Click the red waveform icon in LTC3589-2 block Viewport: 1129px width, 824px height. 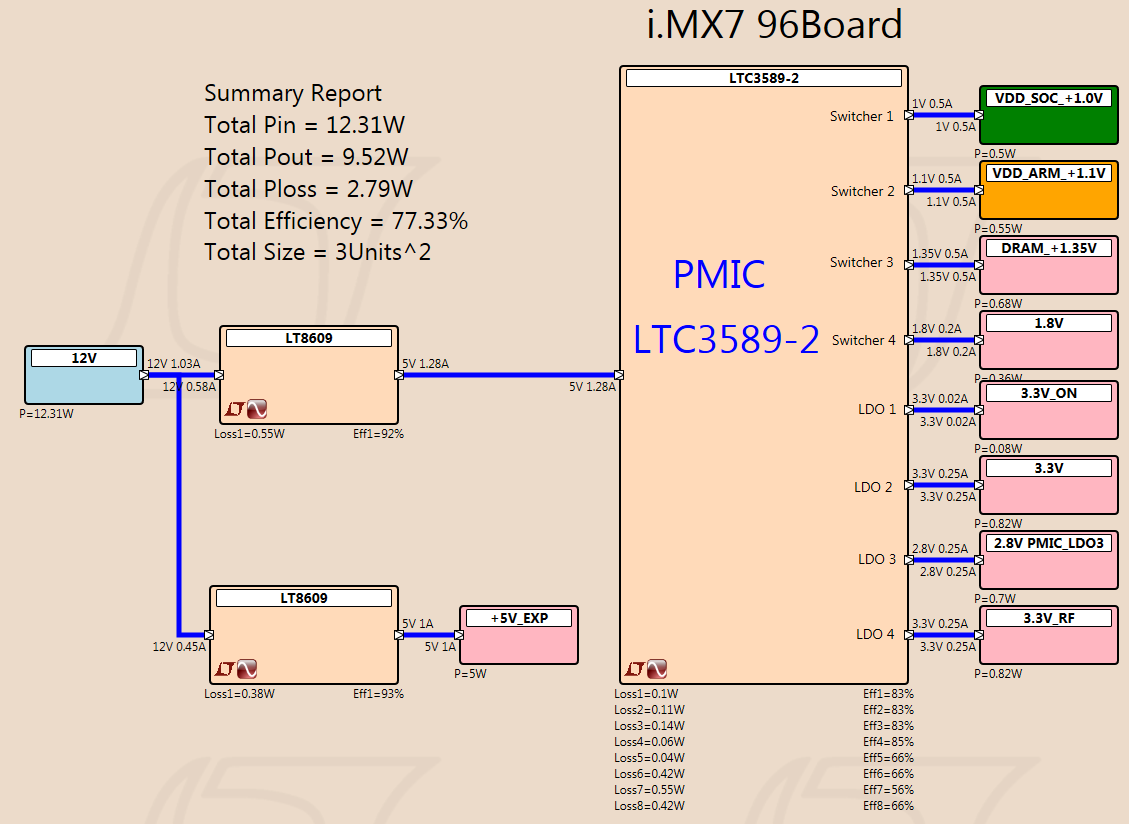pos(657,669)
